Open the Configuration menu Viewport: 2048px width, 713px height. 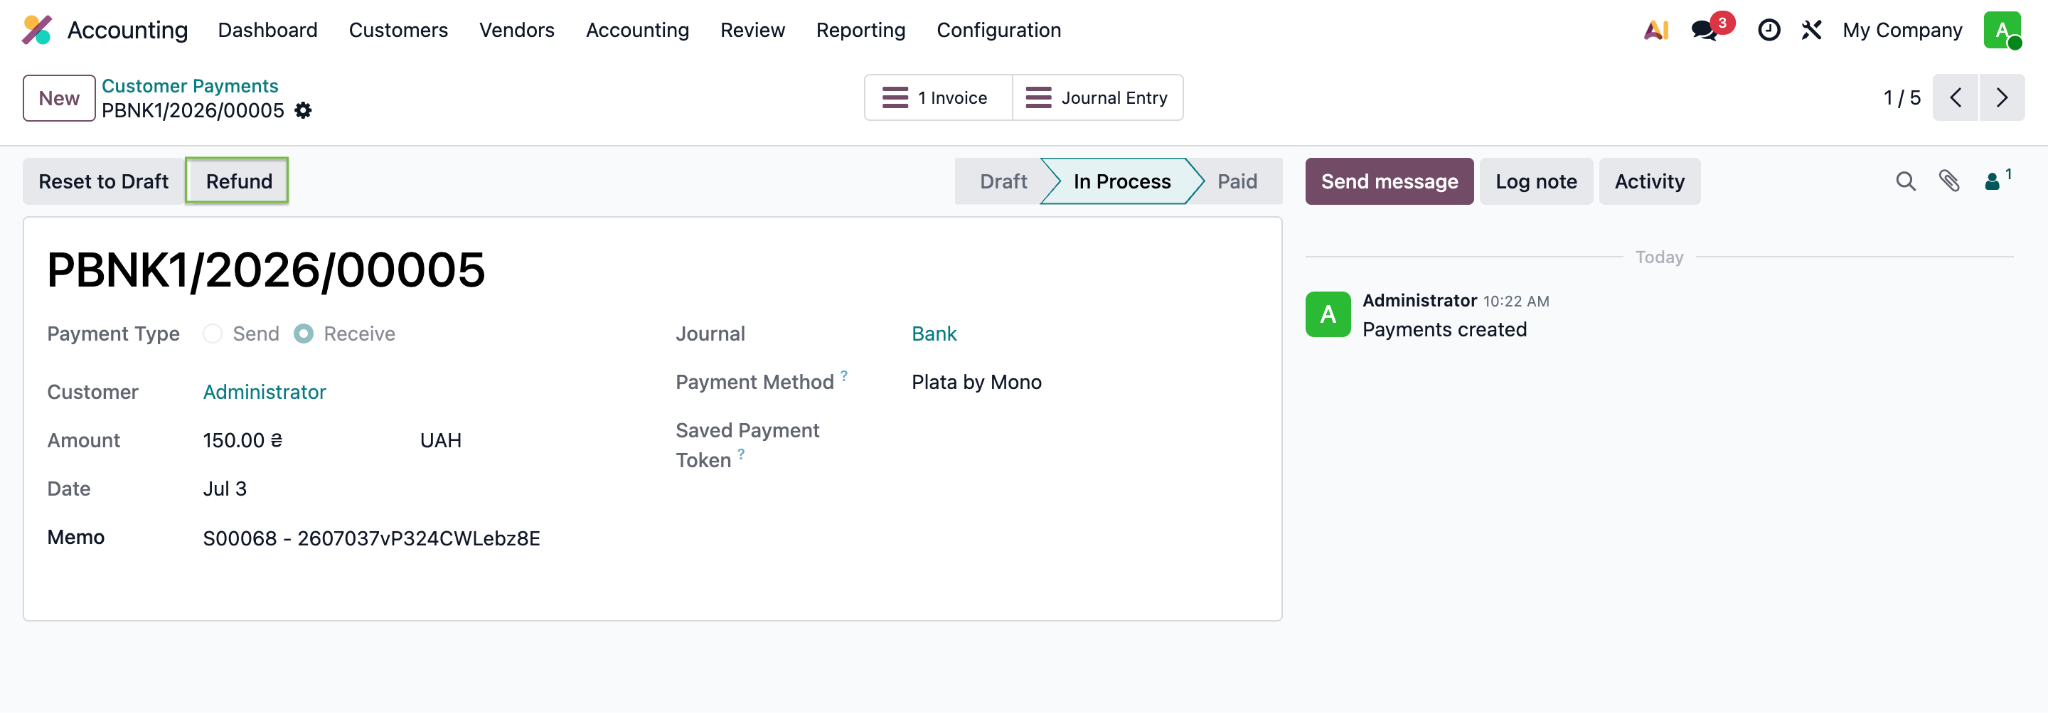pyautogui.click(x=999, y=30)
